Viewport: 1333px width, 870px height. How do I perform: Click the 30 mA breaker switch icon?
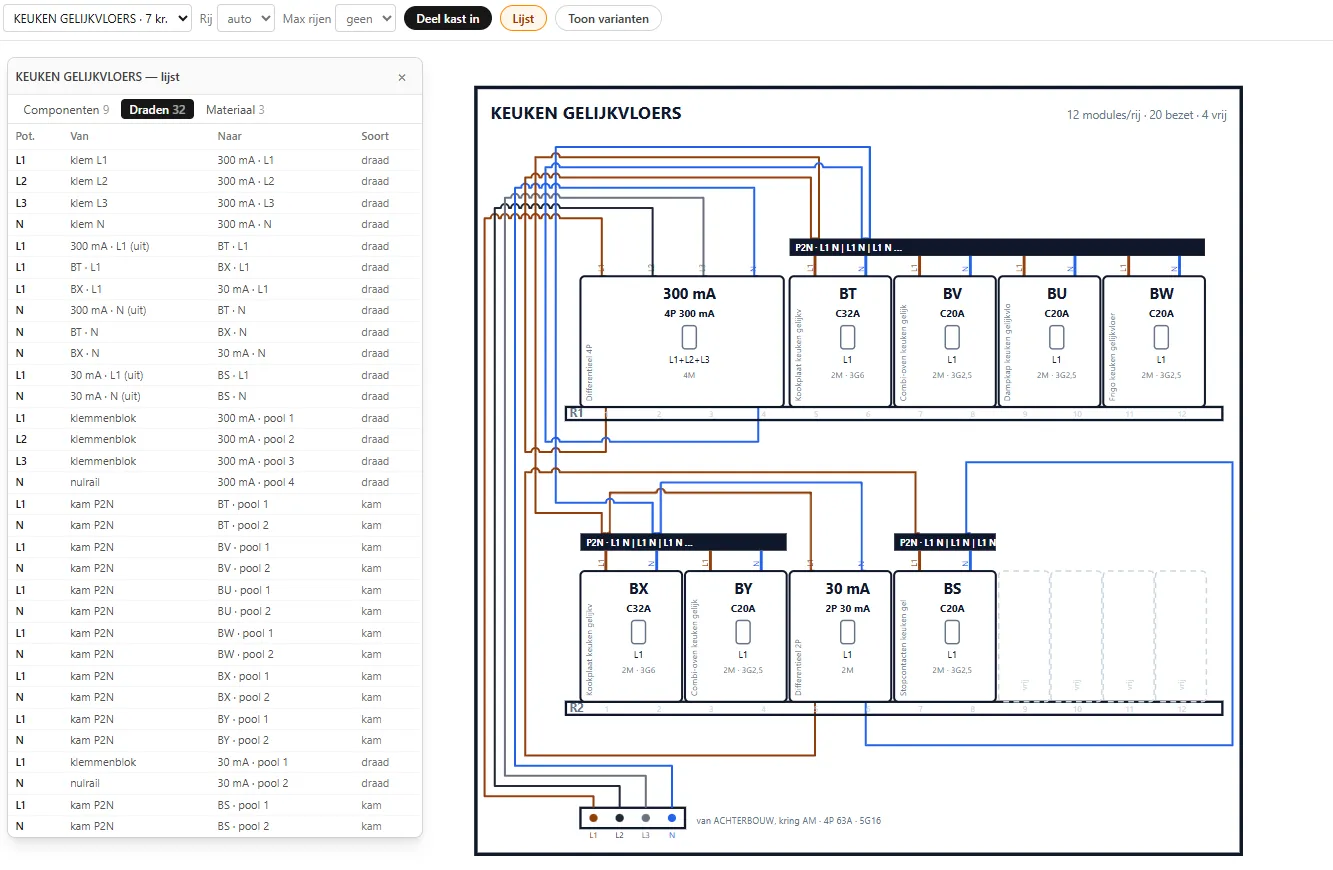[x=847, y=632]
